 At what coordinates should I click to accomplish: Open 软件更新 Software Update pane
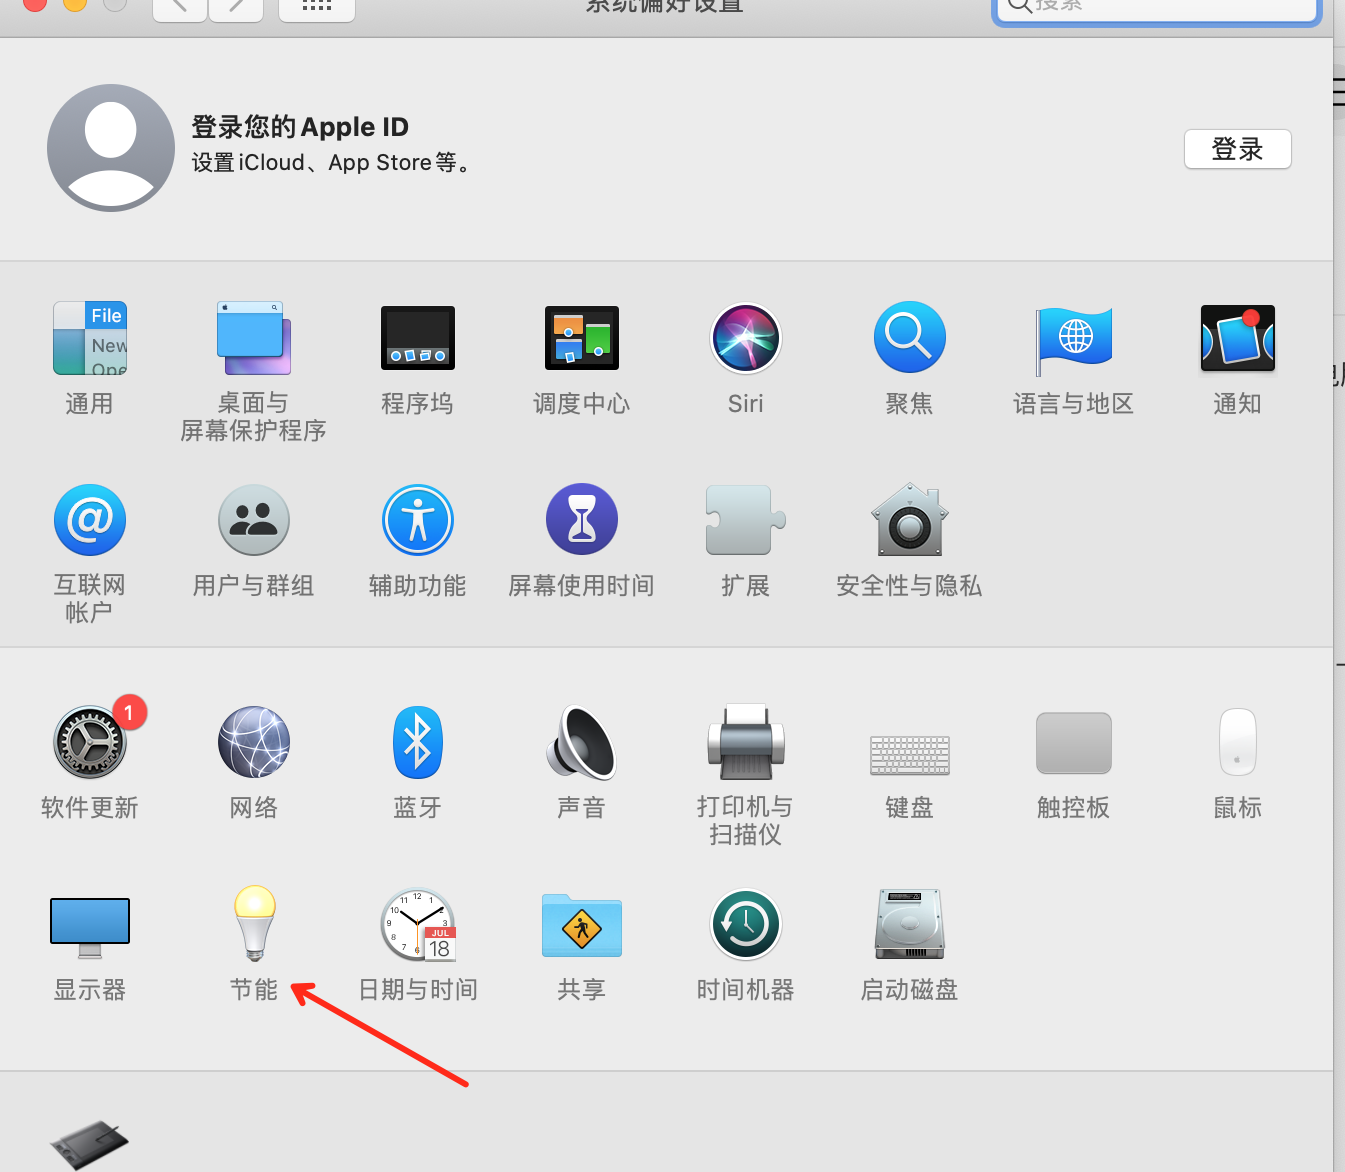pos(89,743)
